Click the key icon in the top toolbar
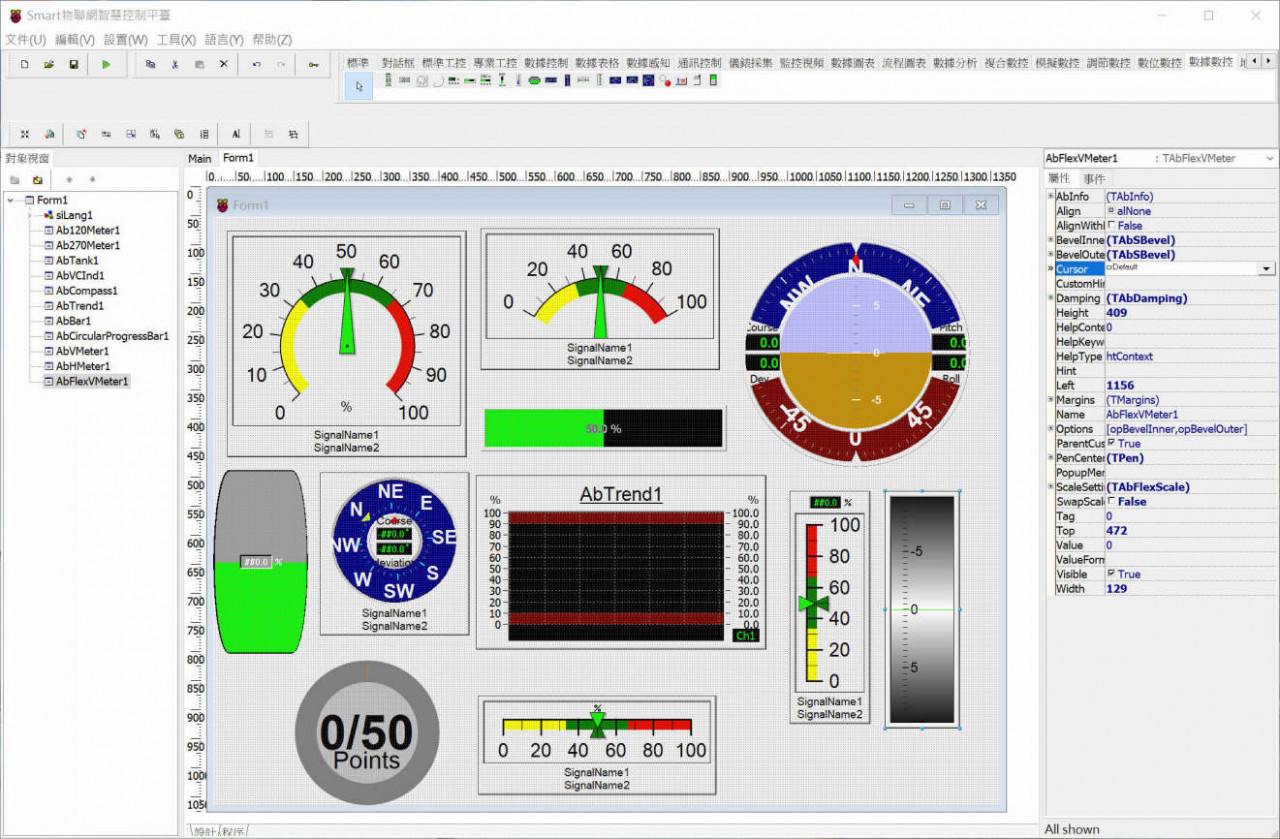 pyautogui.click(x=313, y=64)
